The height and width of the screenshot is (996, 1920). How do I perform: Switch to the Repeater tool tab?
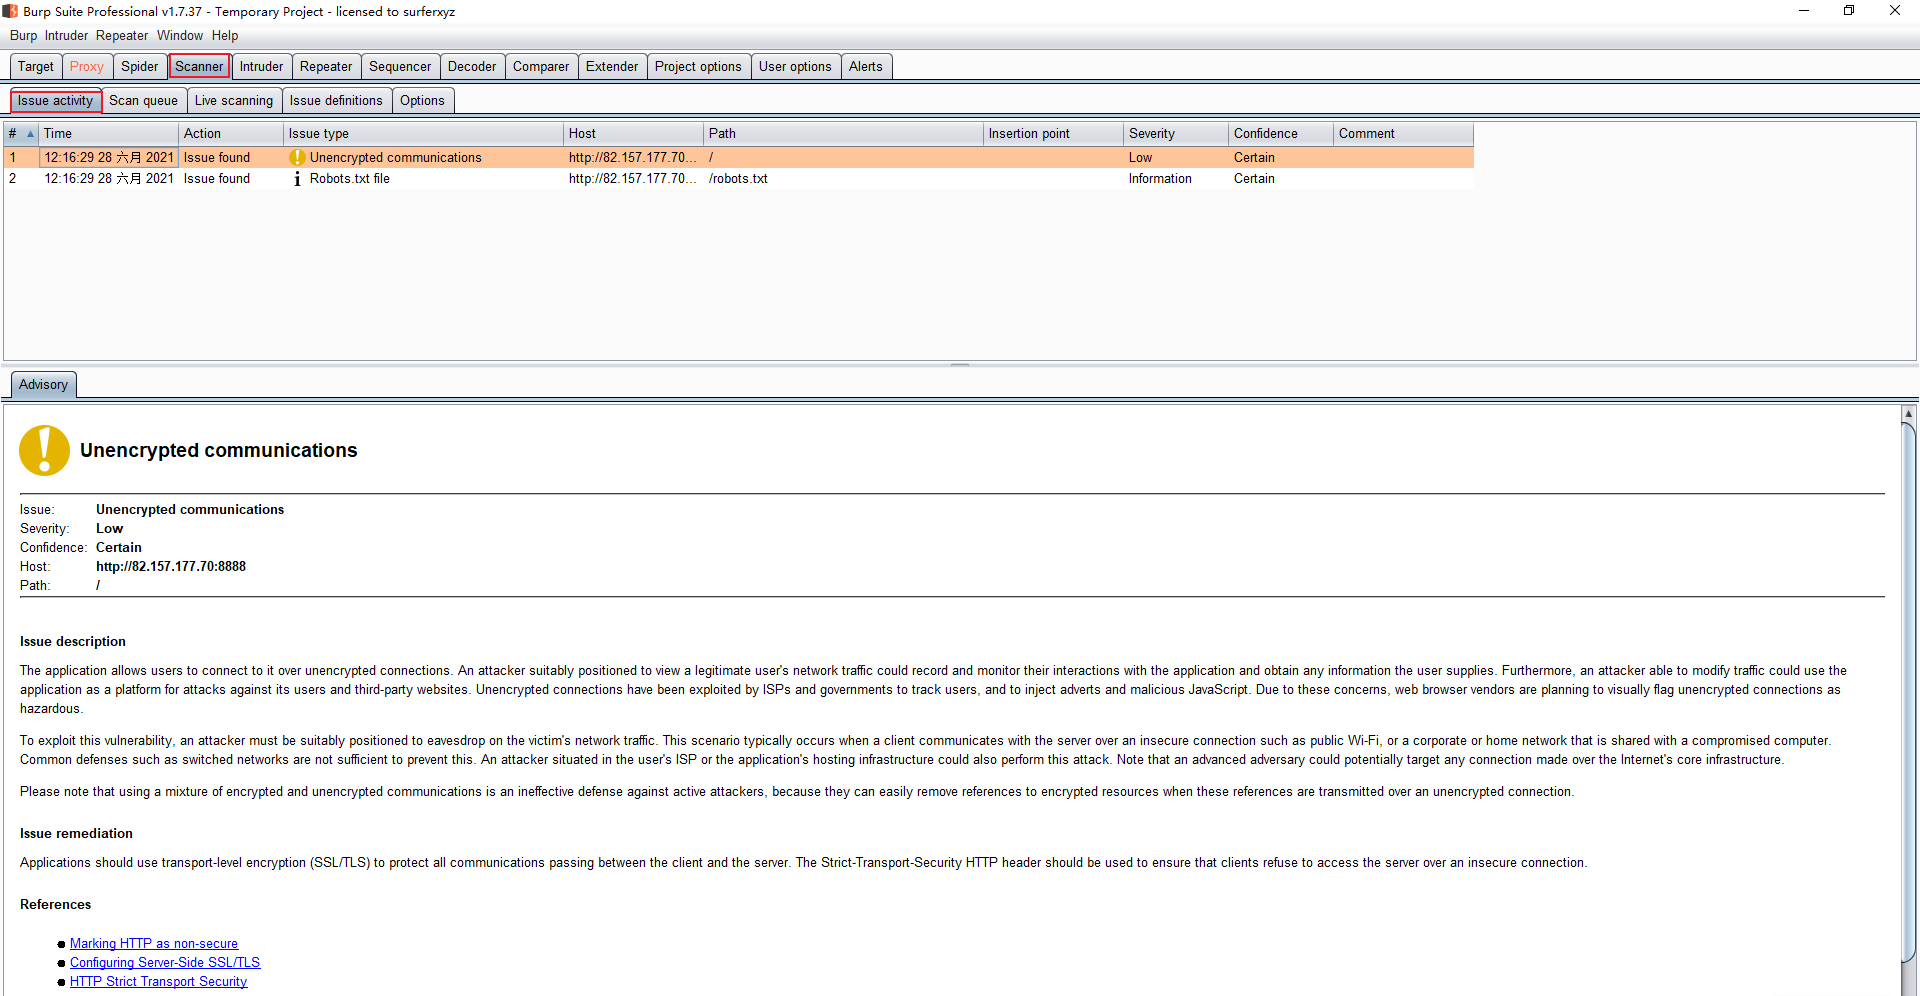coord(326,67)
